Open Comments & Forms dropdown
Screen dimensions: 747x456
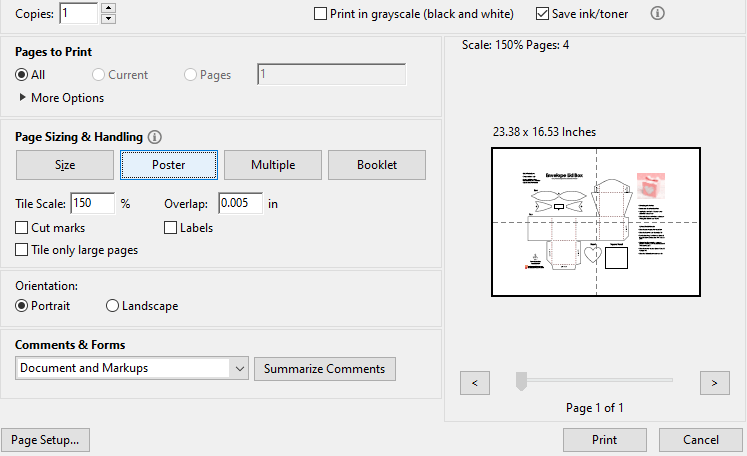[x=239, y=368]
